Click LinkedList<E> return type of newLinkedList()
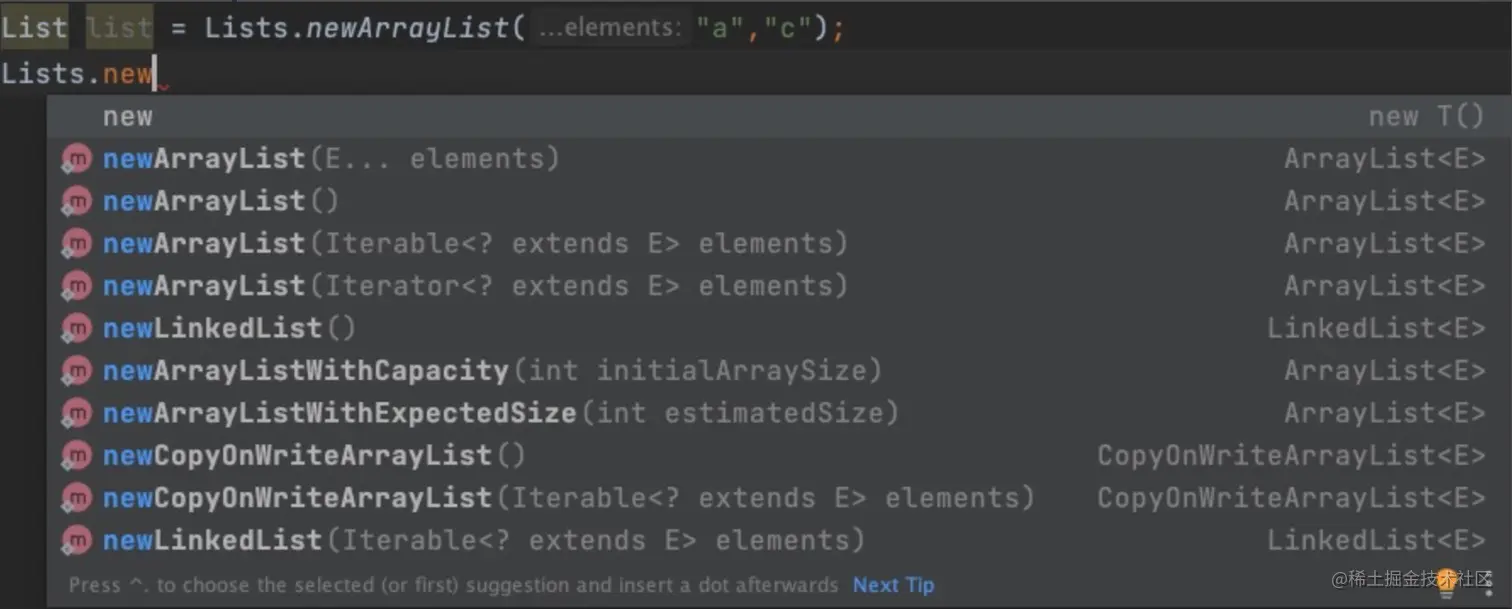Viewport: 1512px width, 609px height. [x=1376, y=328]
